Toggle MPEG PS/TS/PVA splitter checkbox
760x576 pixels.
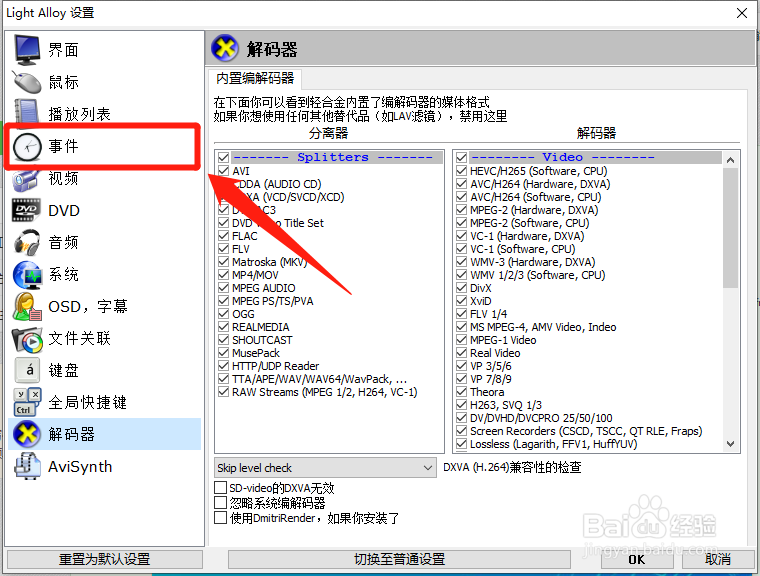[223, 301]
